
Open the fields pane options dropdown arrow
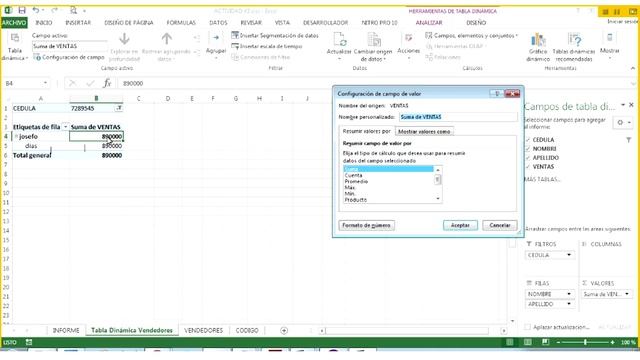623,105
